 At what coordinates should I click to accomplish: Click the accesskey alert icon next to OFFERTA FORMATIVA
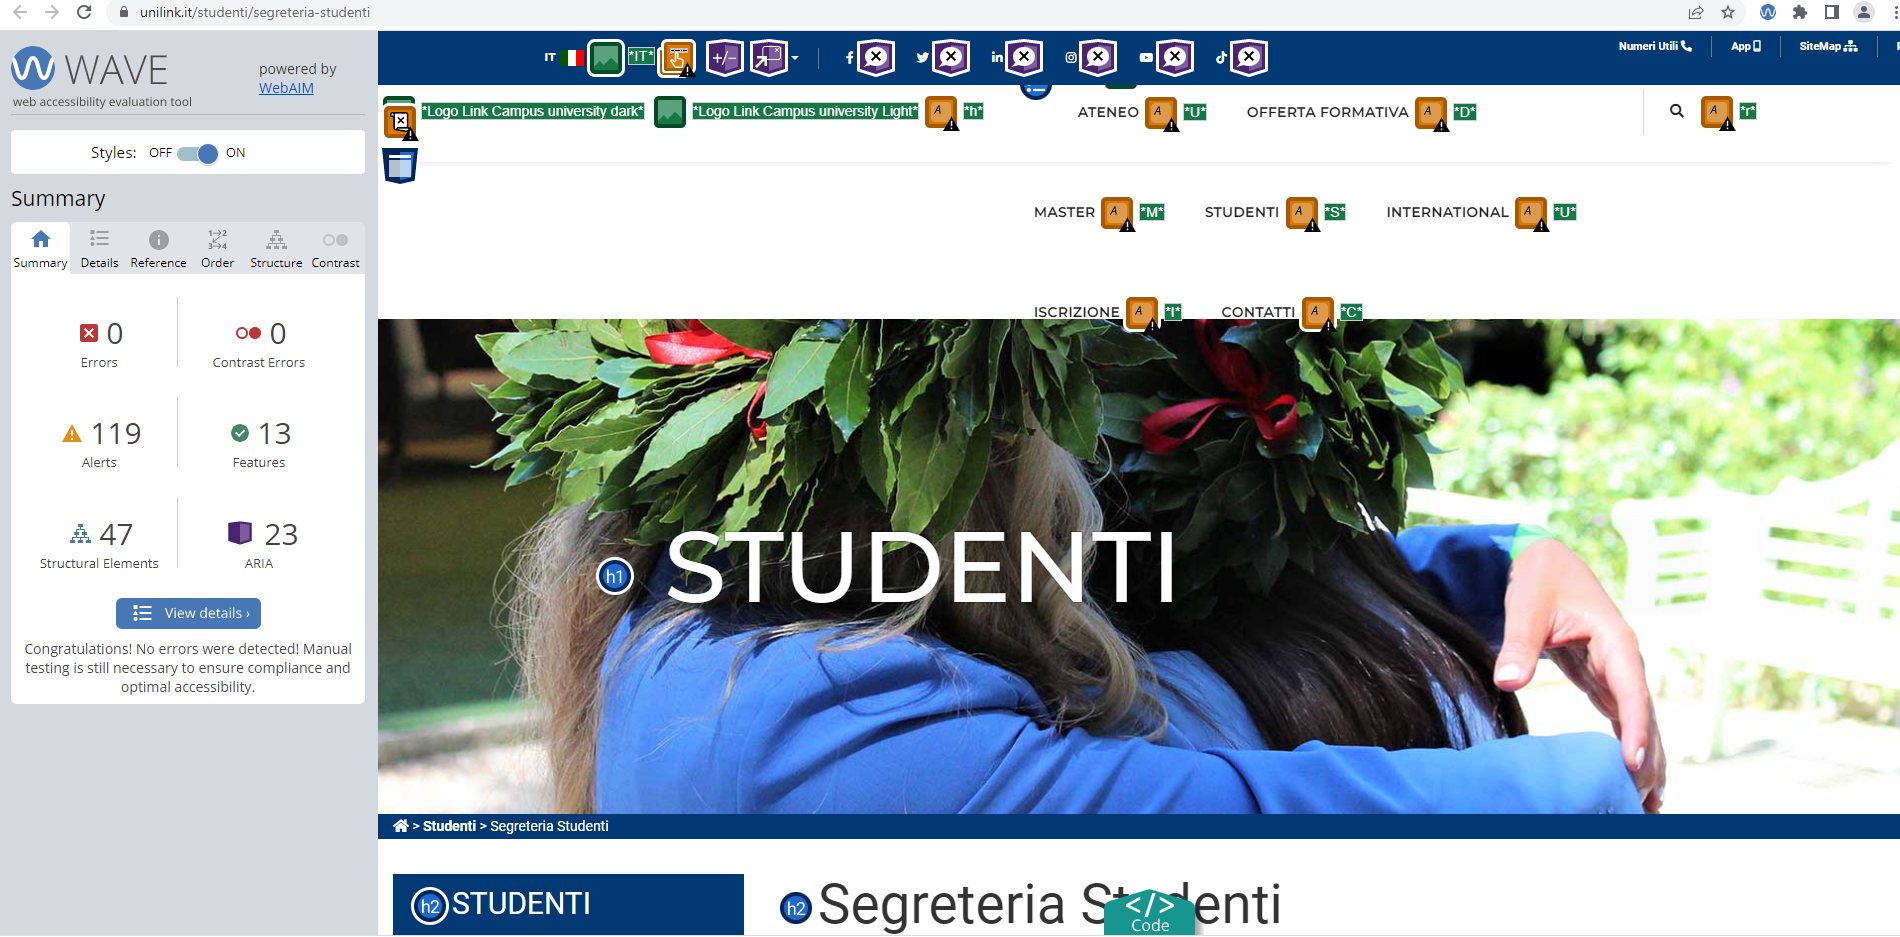pyautogui.click(x=1432, y=113)
